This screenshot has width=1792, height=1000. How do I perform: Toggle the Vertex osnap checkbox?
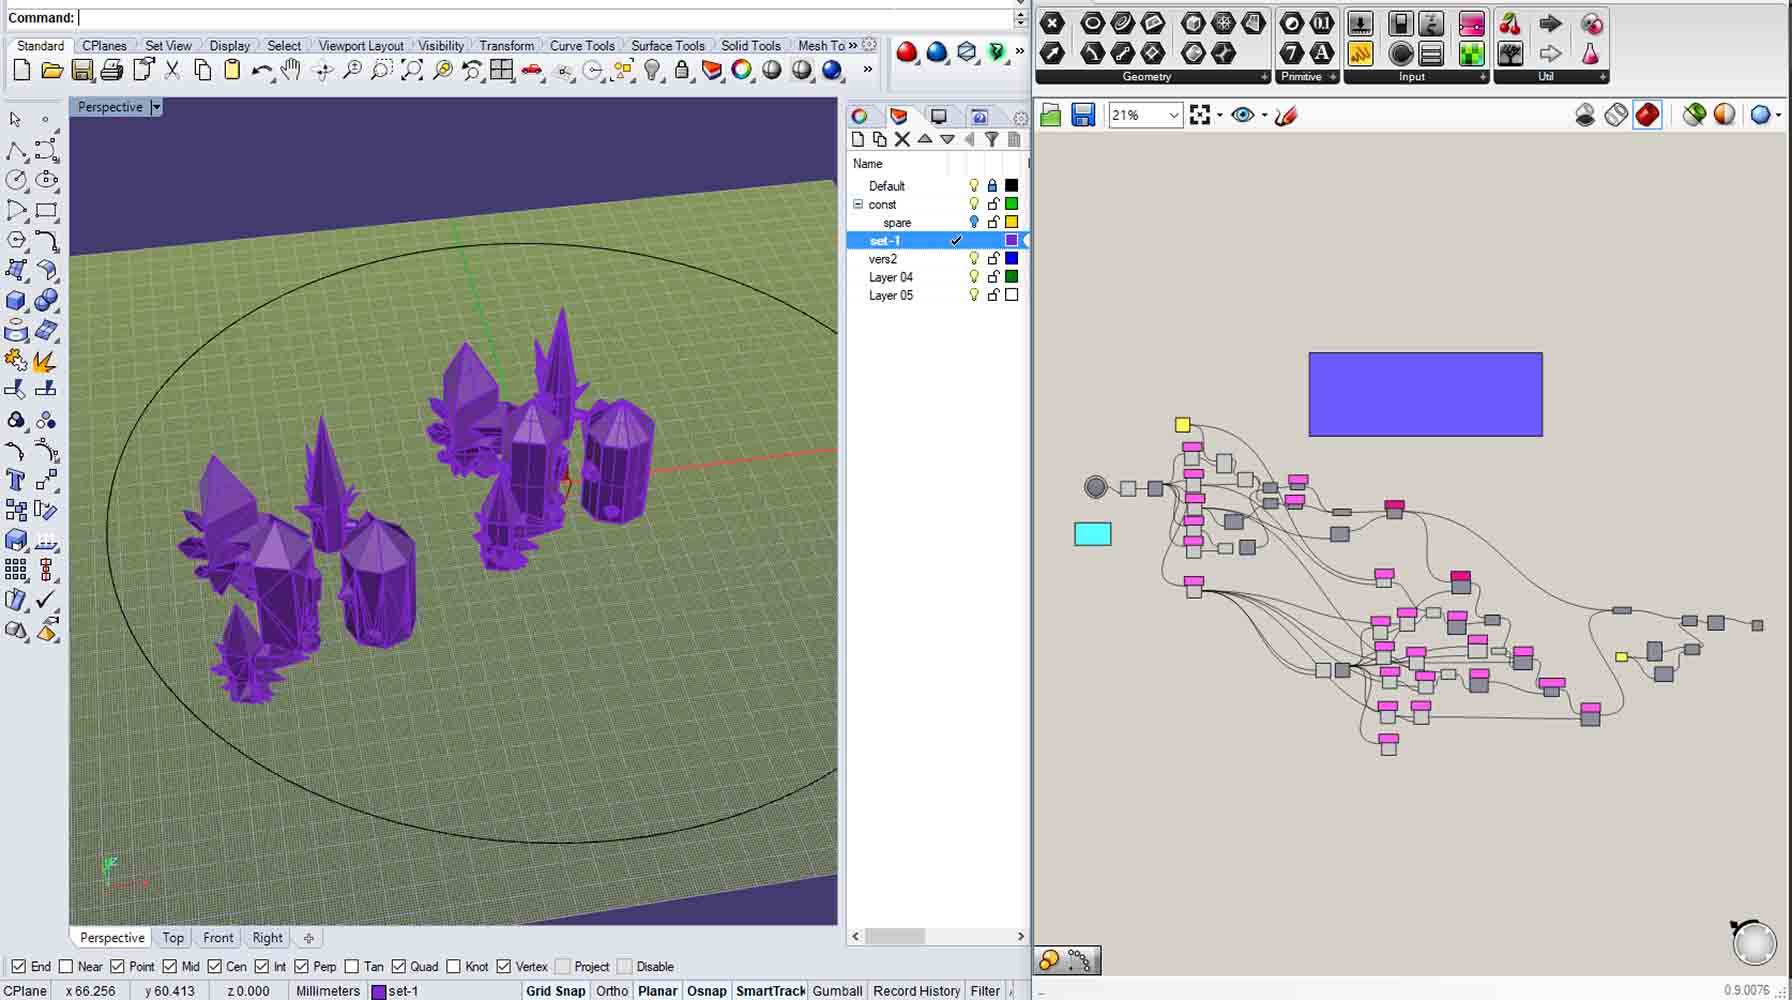pos(503,966)
